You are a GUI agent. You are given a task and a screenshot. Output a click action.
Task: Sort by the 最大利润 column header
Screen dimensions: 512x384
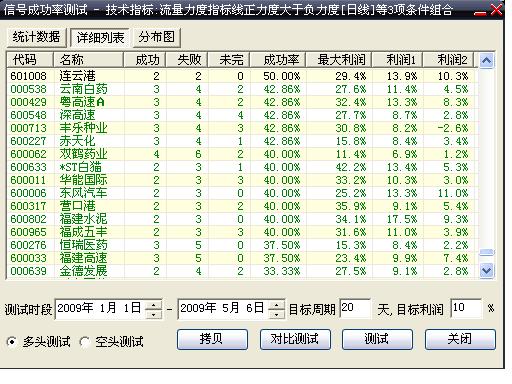coord(339,60)
